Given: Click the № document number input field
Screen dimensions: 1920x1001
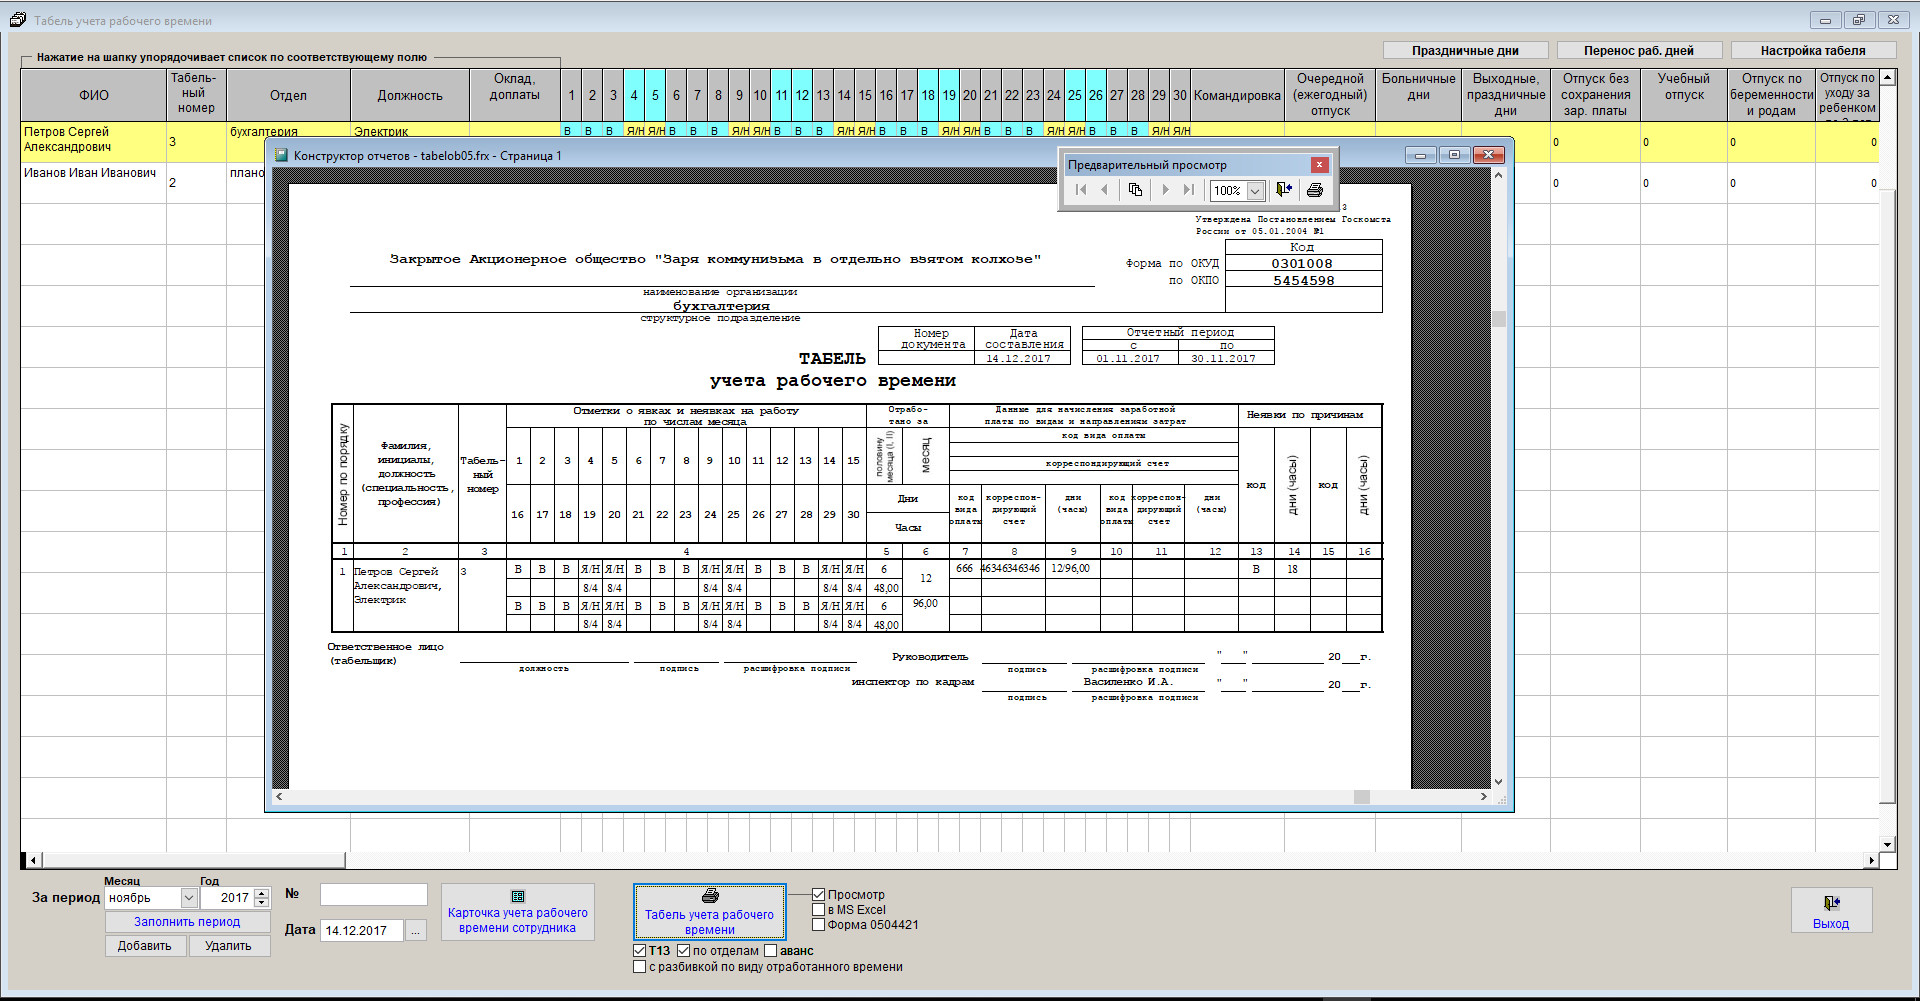Looking at the screenshot, I should coord(373,895).
